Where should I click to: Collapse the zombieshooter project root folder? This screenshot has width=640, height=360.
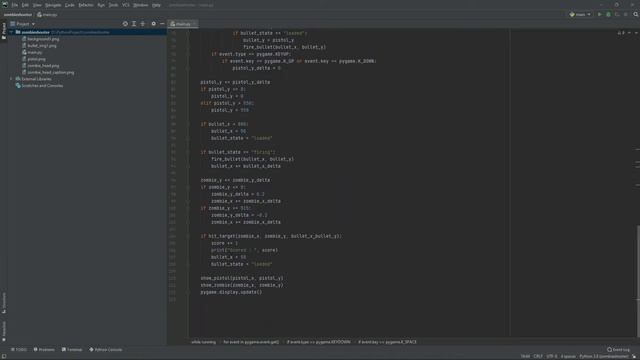coord(11,32)
